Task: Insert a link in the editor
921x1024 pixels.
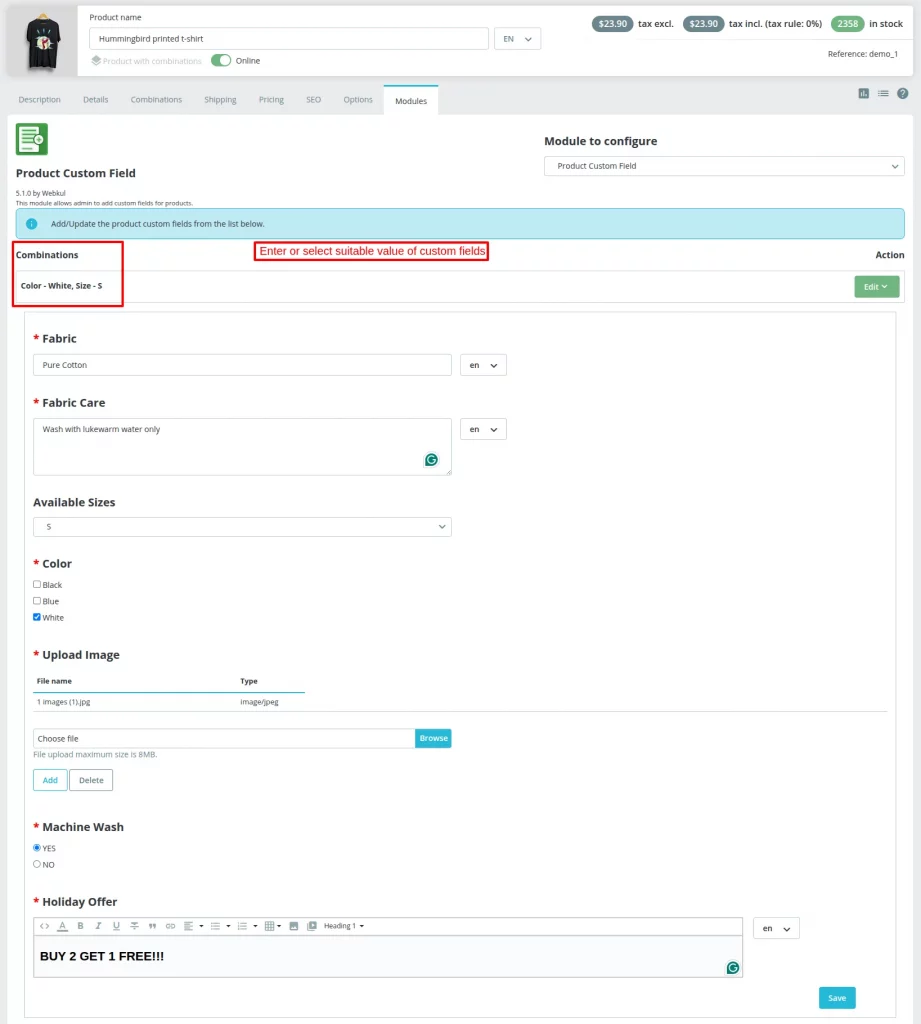Action: coord(170,925)
